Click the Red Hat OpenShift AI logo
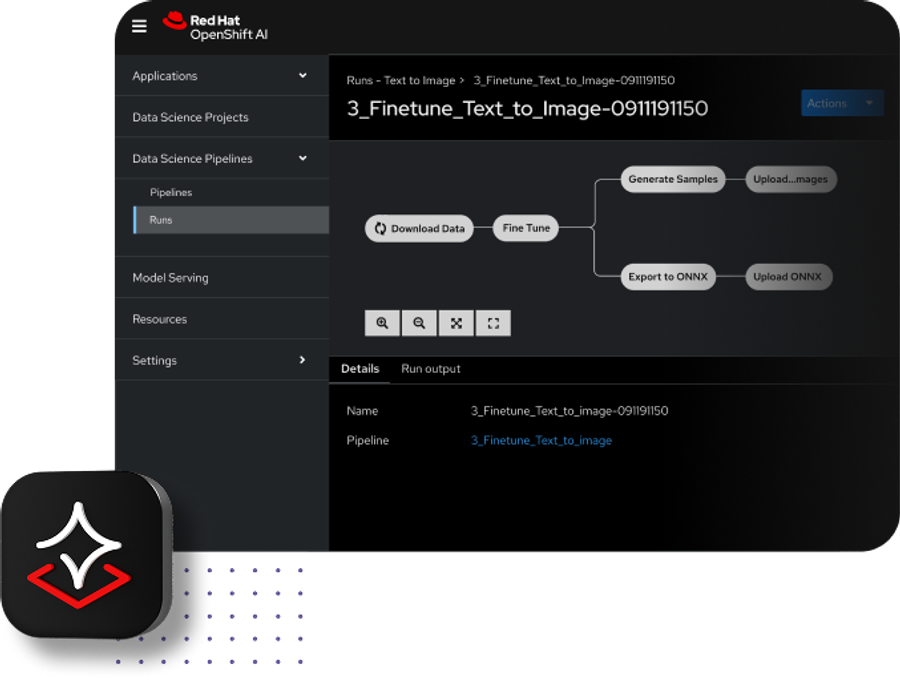Screen dimensions: 900x681 215,27
